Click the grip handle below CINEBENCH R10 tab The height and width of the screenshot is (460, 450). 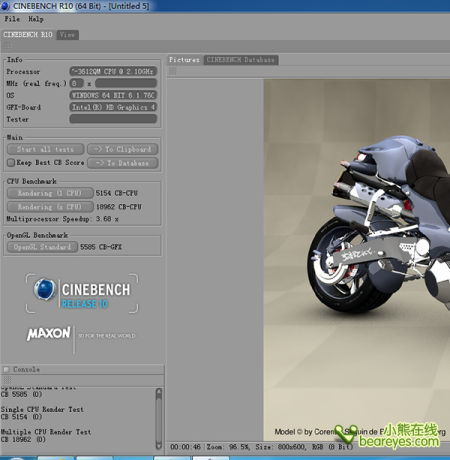click(8, 45)
